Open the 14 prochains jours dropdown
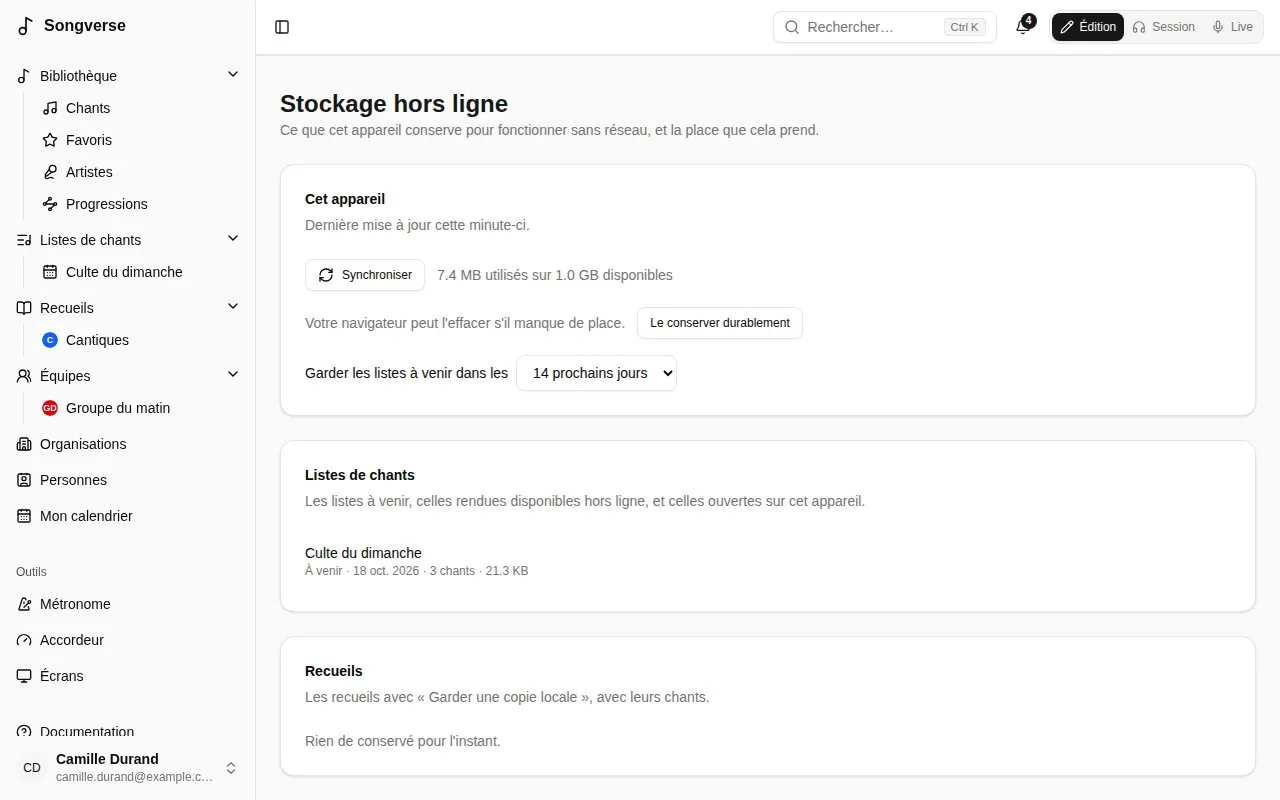This screenshot has width=1280, height=800. click(596, 373)
